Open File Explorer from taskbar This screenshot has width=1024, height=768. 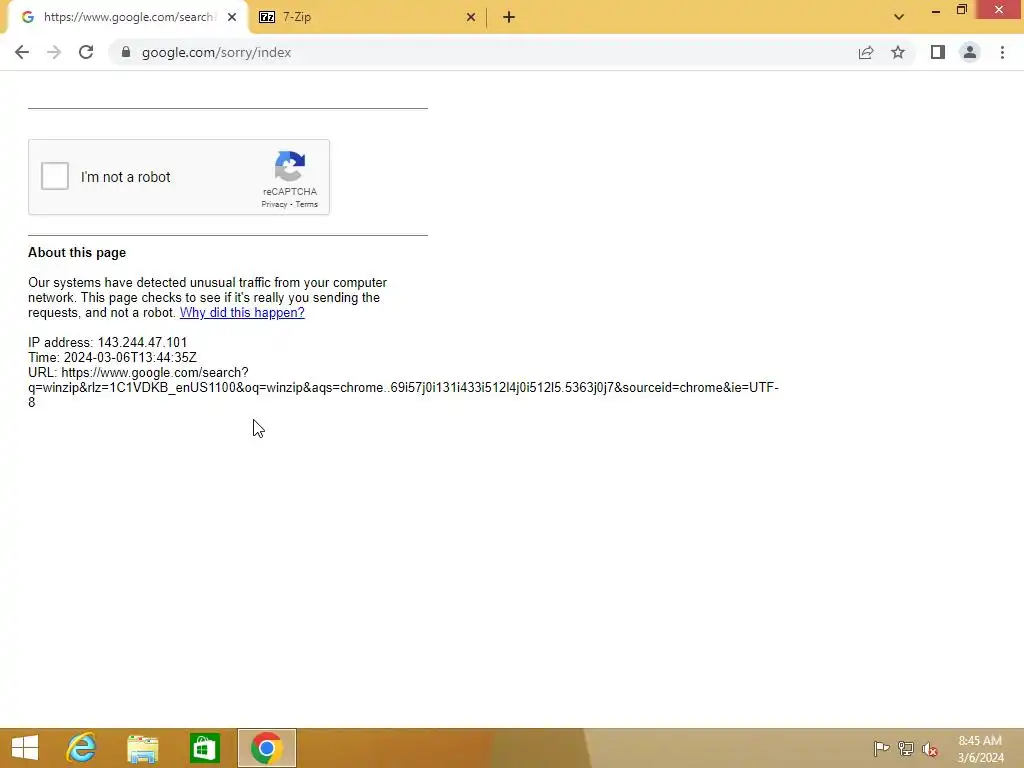142,748
